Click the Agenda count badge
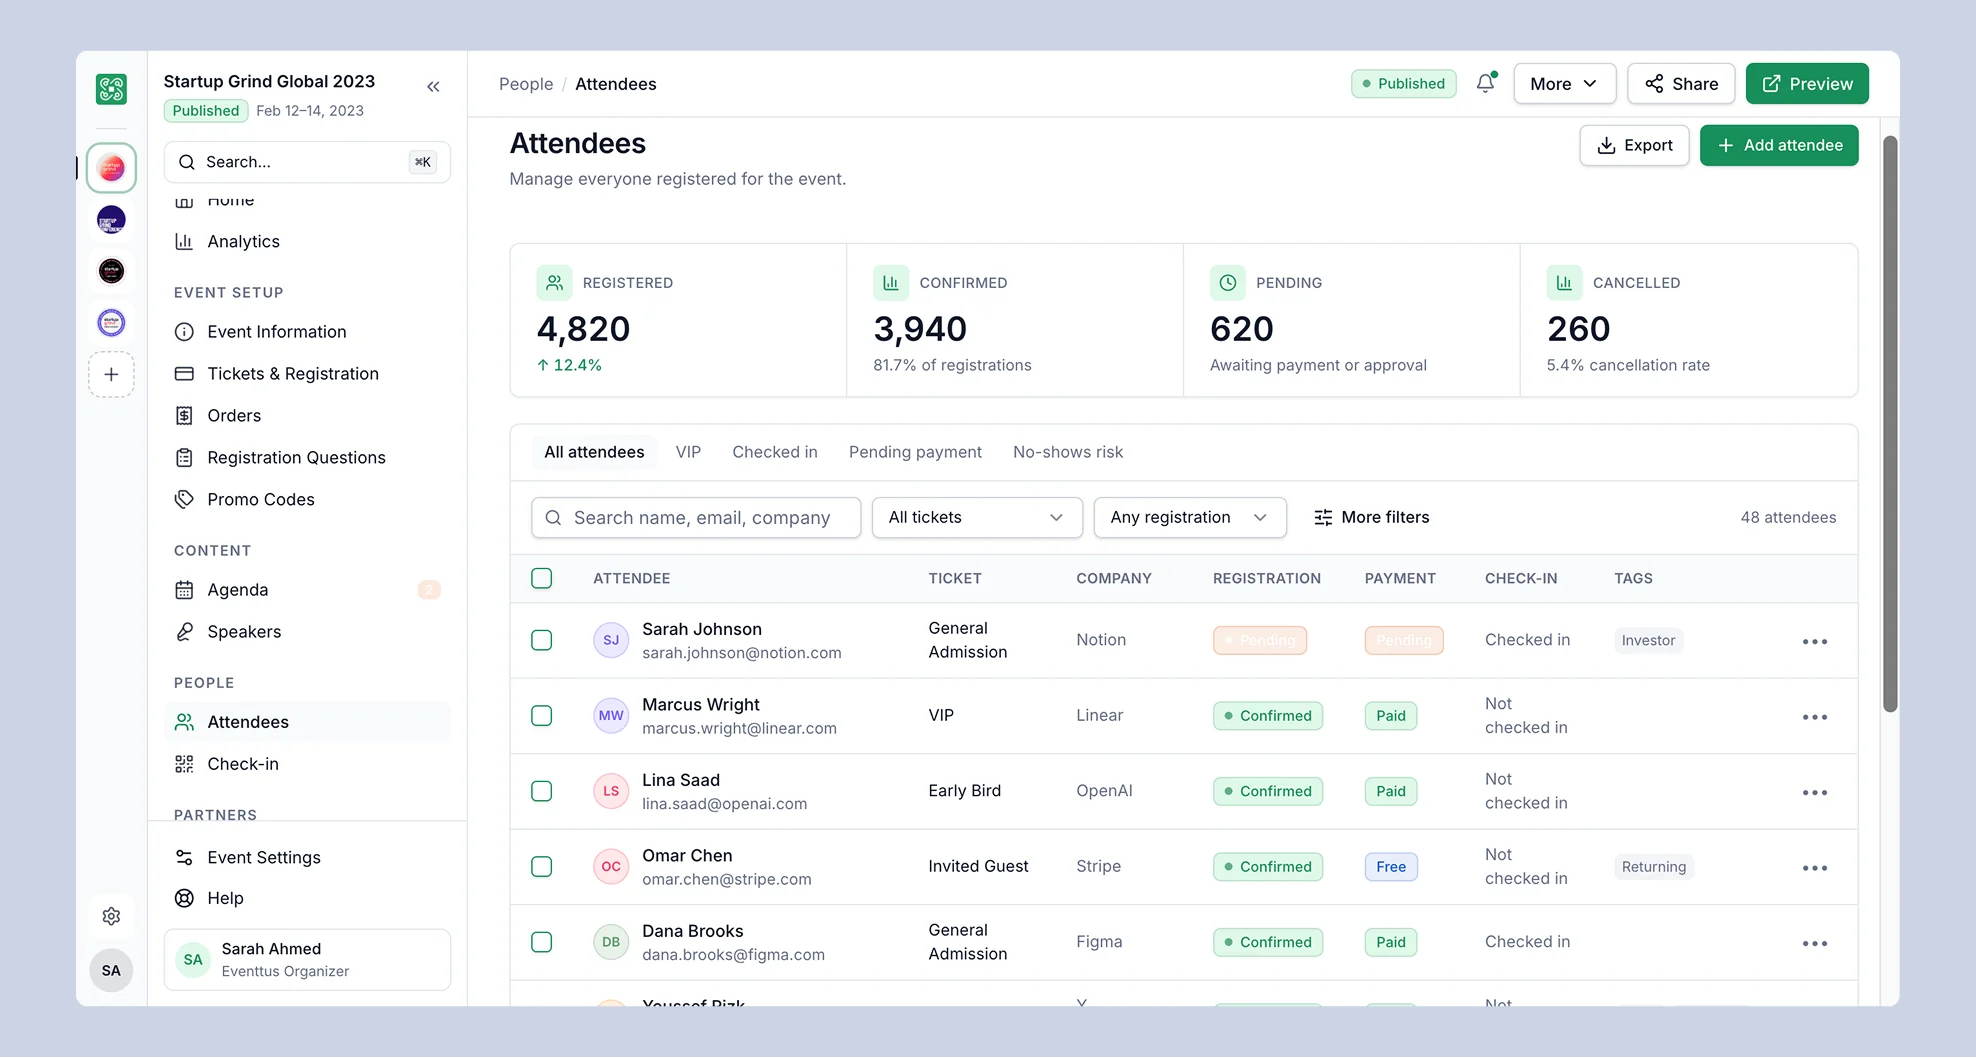This screenshot has height=1058, width=1976. coord(429,590)
